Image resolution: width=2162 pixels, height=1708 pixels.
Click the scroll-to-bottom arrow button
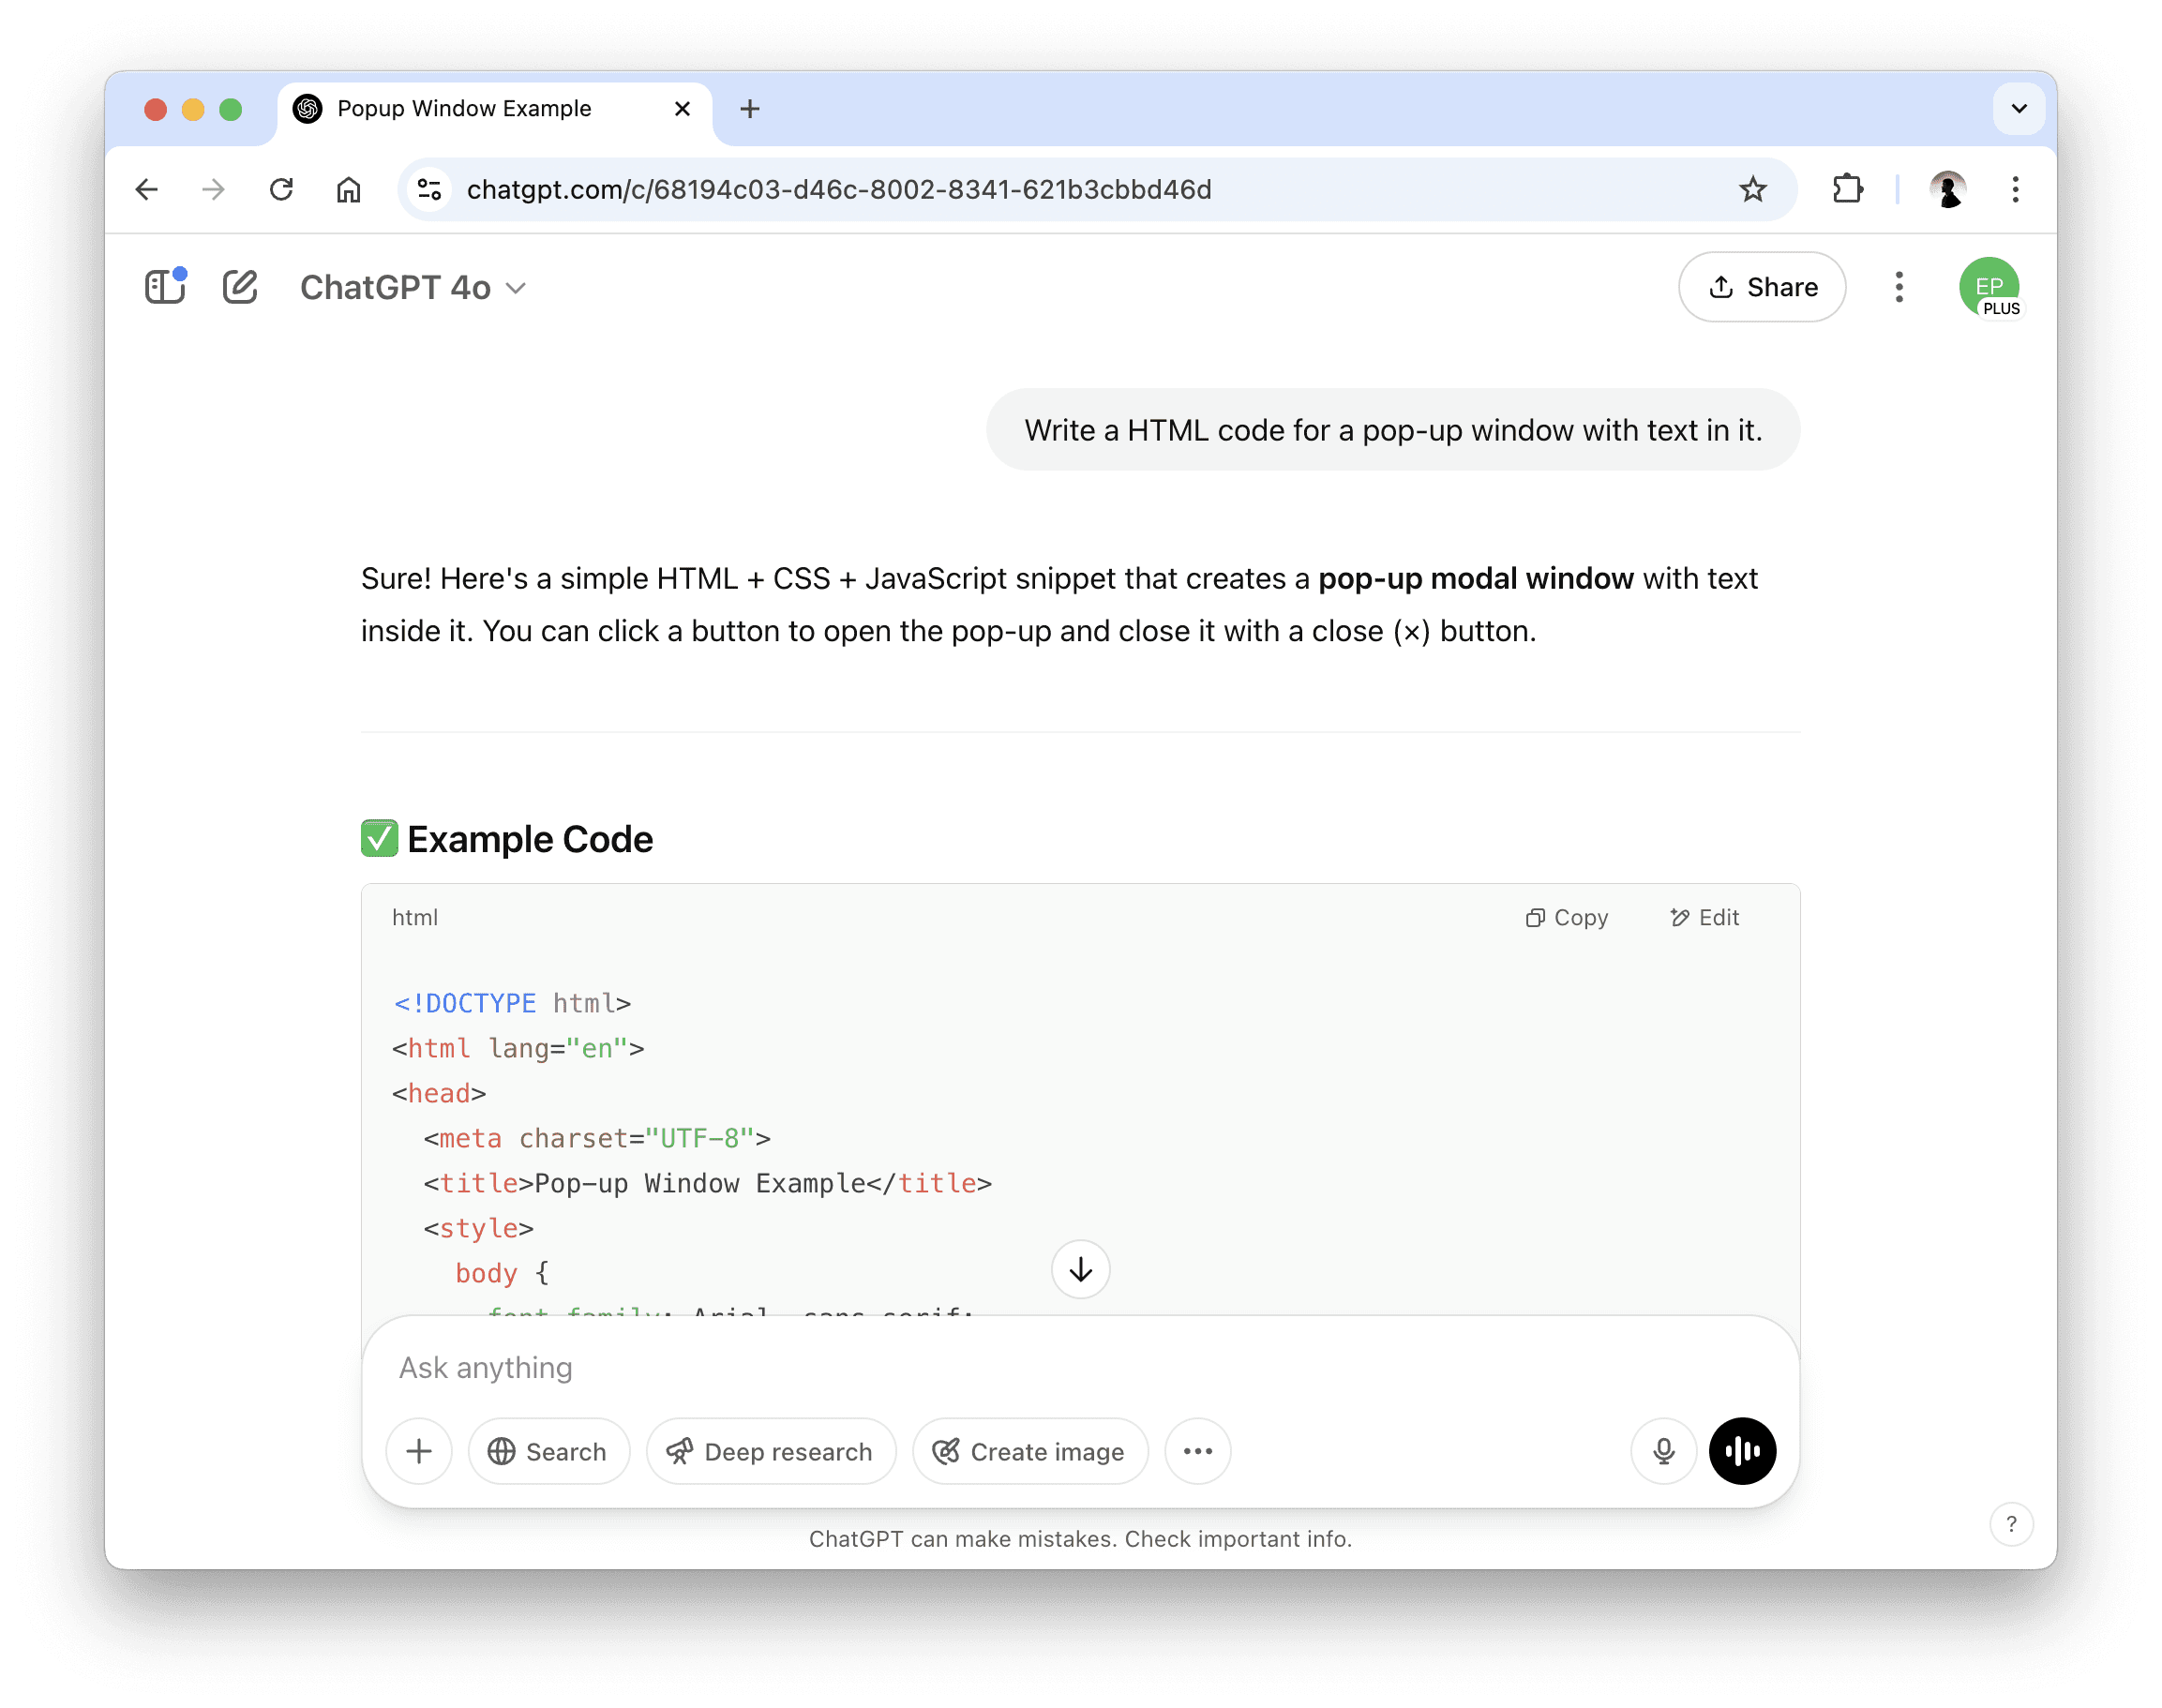(x=1080, y=1269)
